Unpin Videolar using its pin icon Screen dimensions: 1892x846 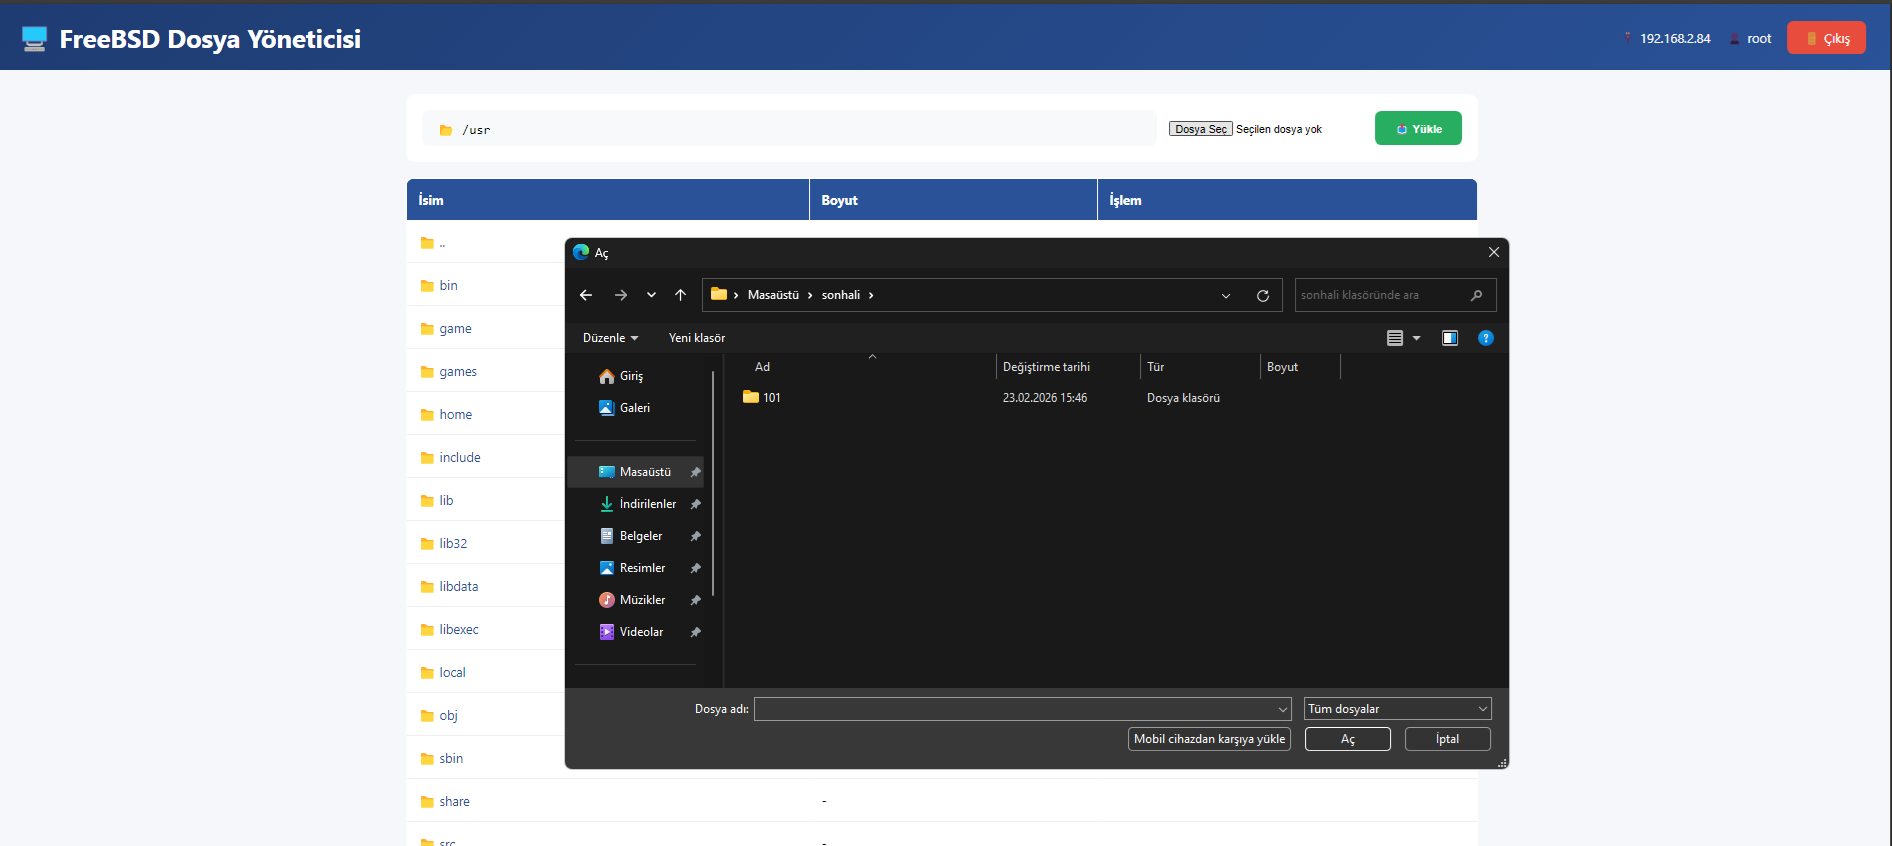point(695,632)
